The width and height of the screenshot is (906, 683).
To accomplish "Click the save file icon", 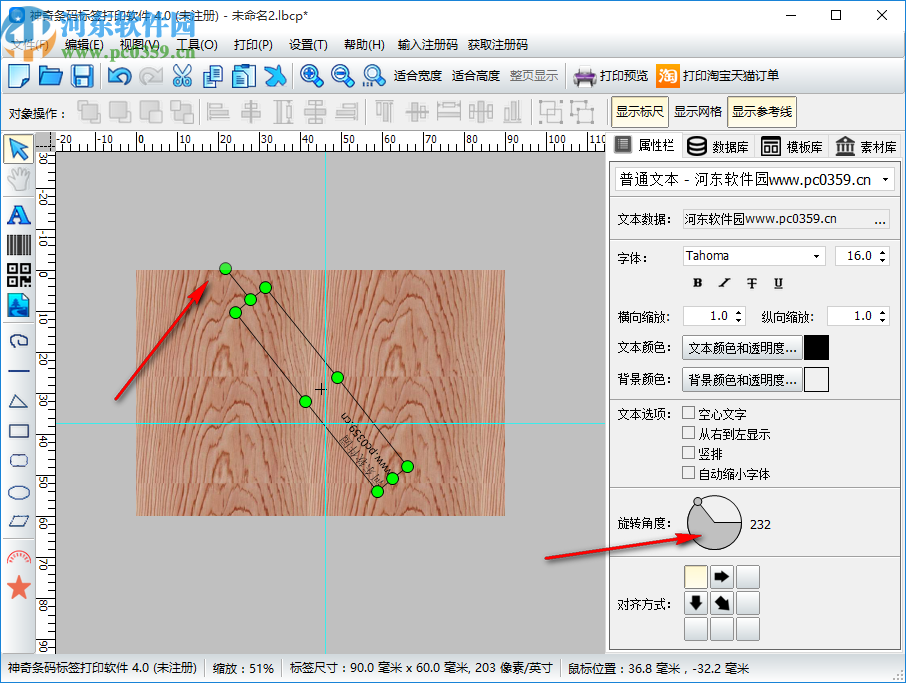I will coord(82,76).
